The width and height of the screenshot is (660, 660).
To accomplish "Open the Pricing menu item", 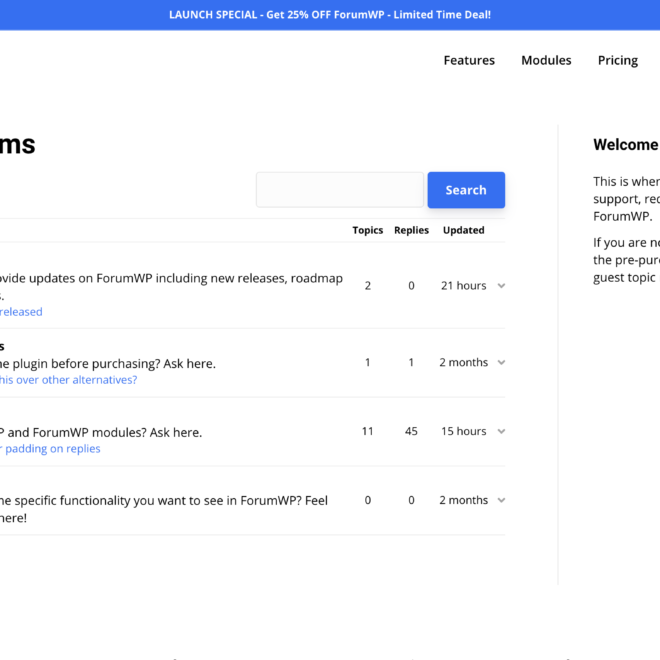I will click(x=618, y=61).
